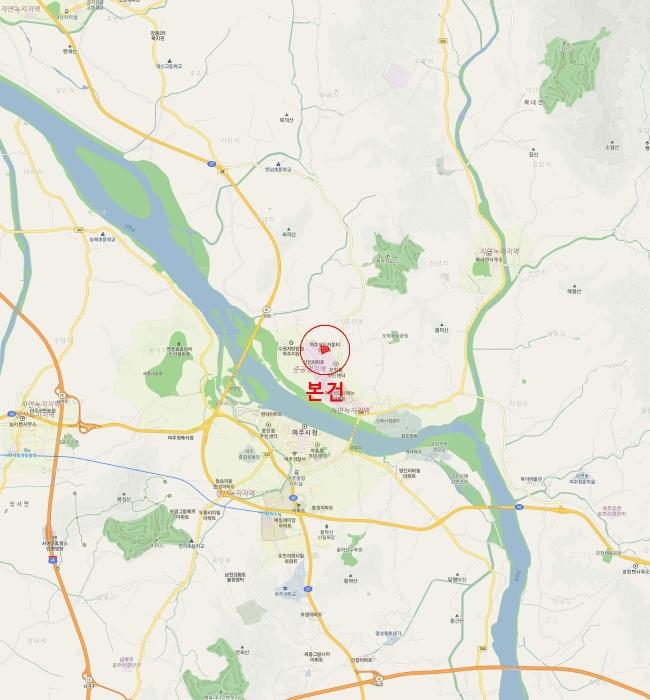Click the route 333 road shield

tap(268, 454)
